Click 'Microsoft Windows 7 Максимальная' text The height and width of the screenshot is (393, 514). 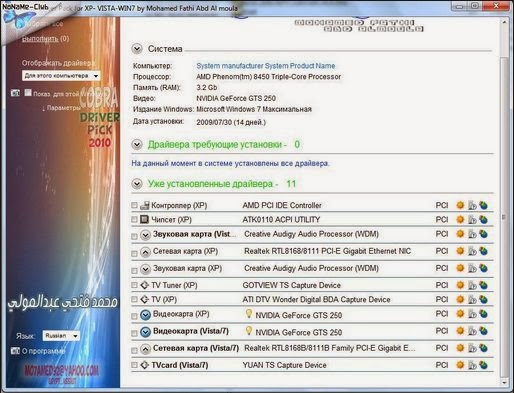pos(254,109)
